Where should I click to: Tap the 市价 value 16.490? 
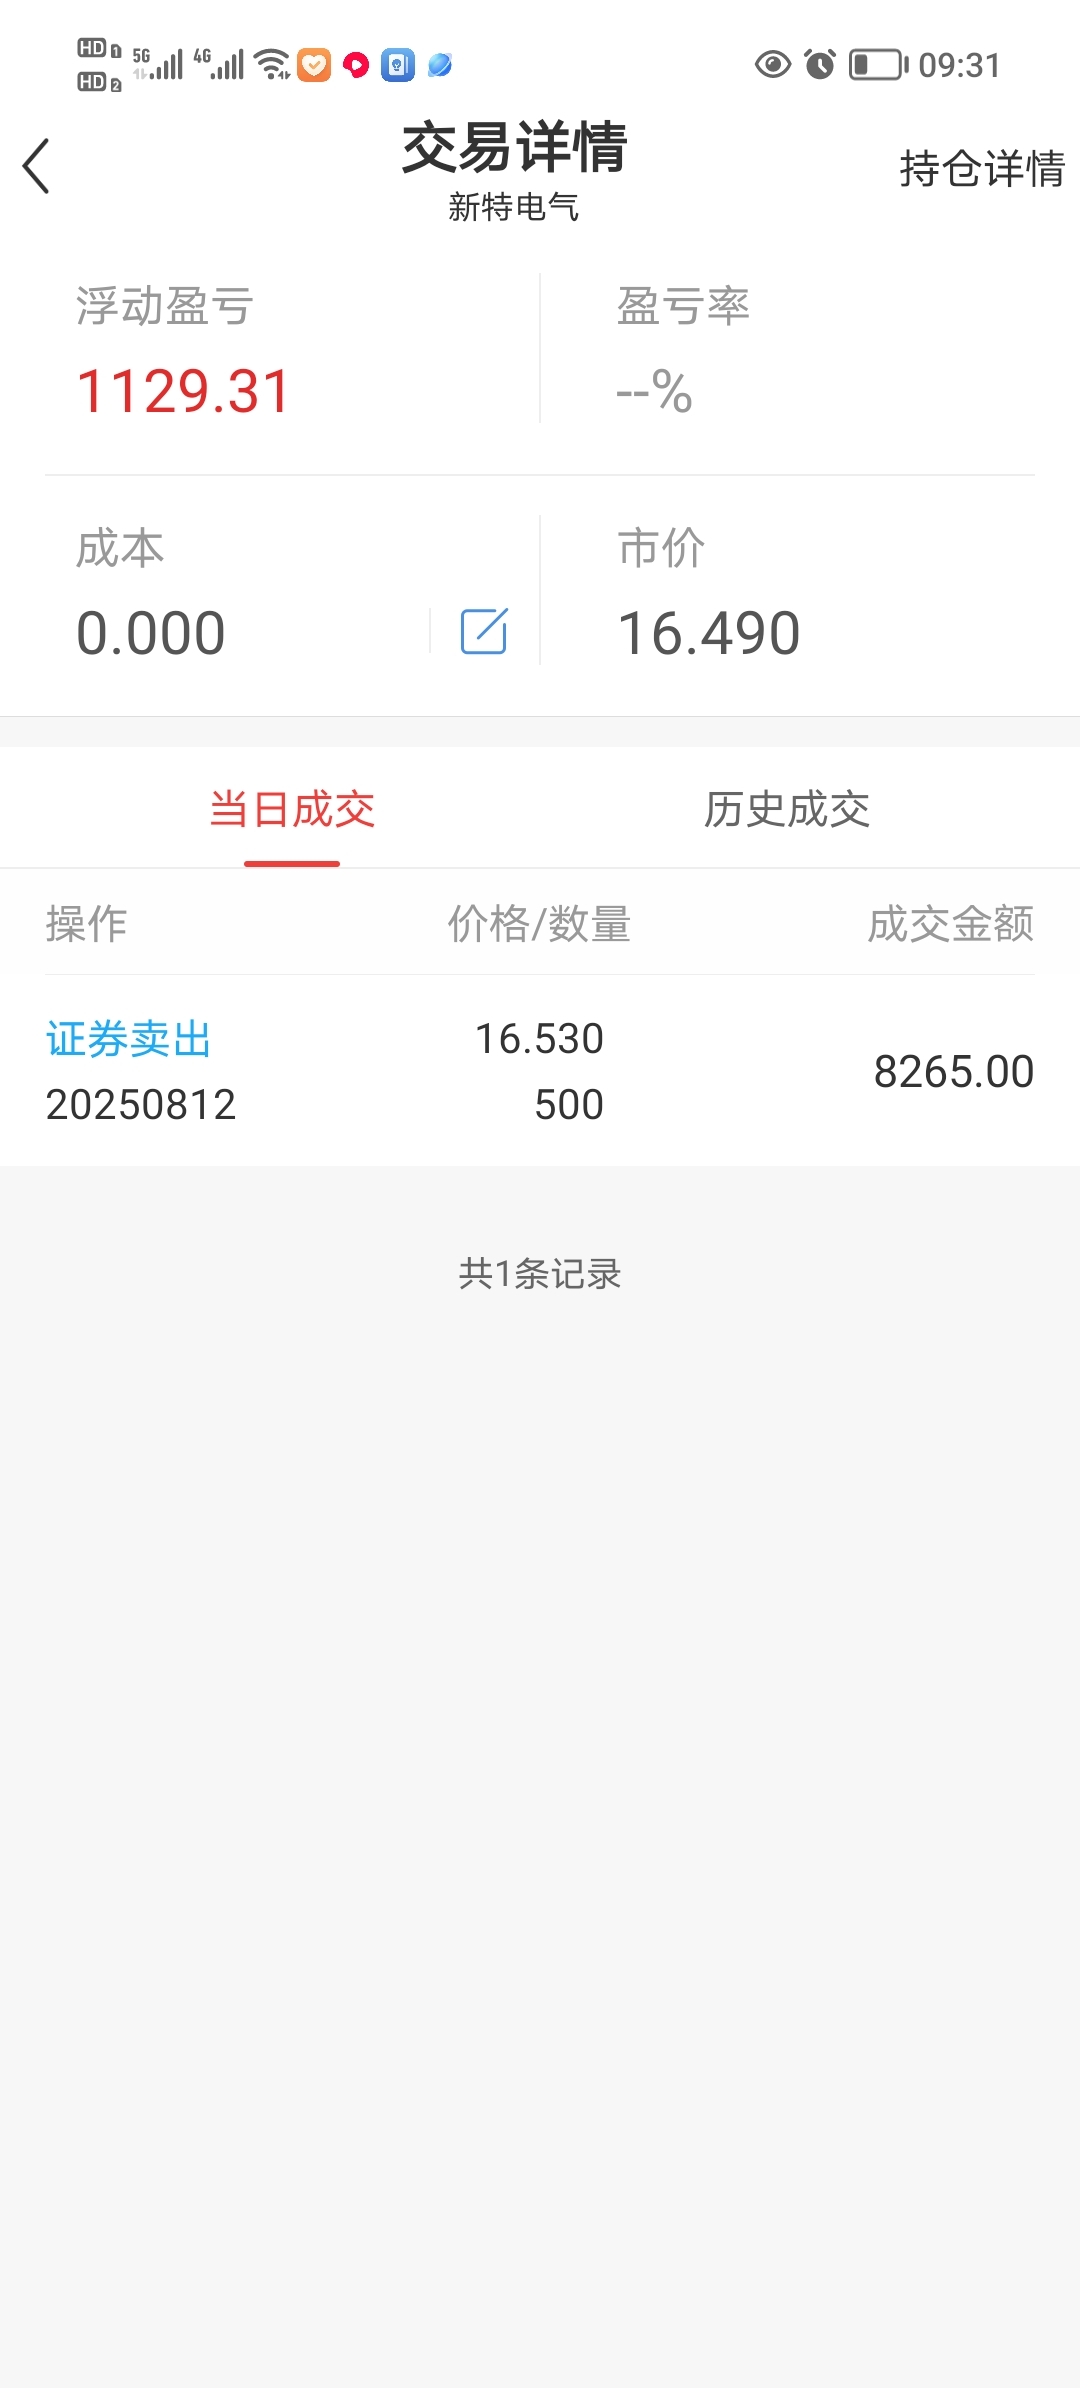pyautogui.click(x=709, y=633)
